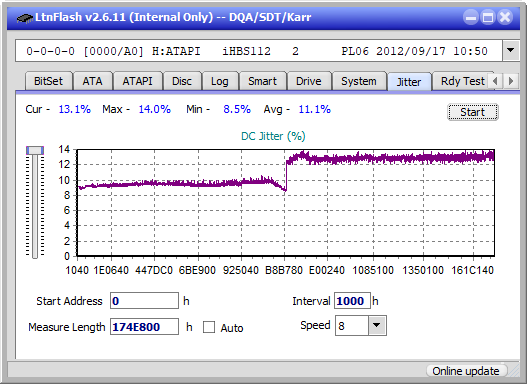Open the Disc tab
Viewport: 527px width, 384px height.
pos(182,81)
